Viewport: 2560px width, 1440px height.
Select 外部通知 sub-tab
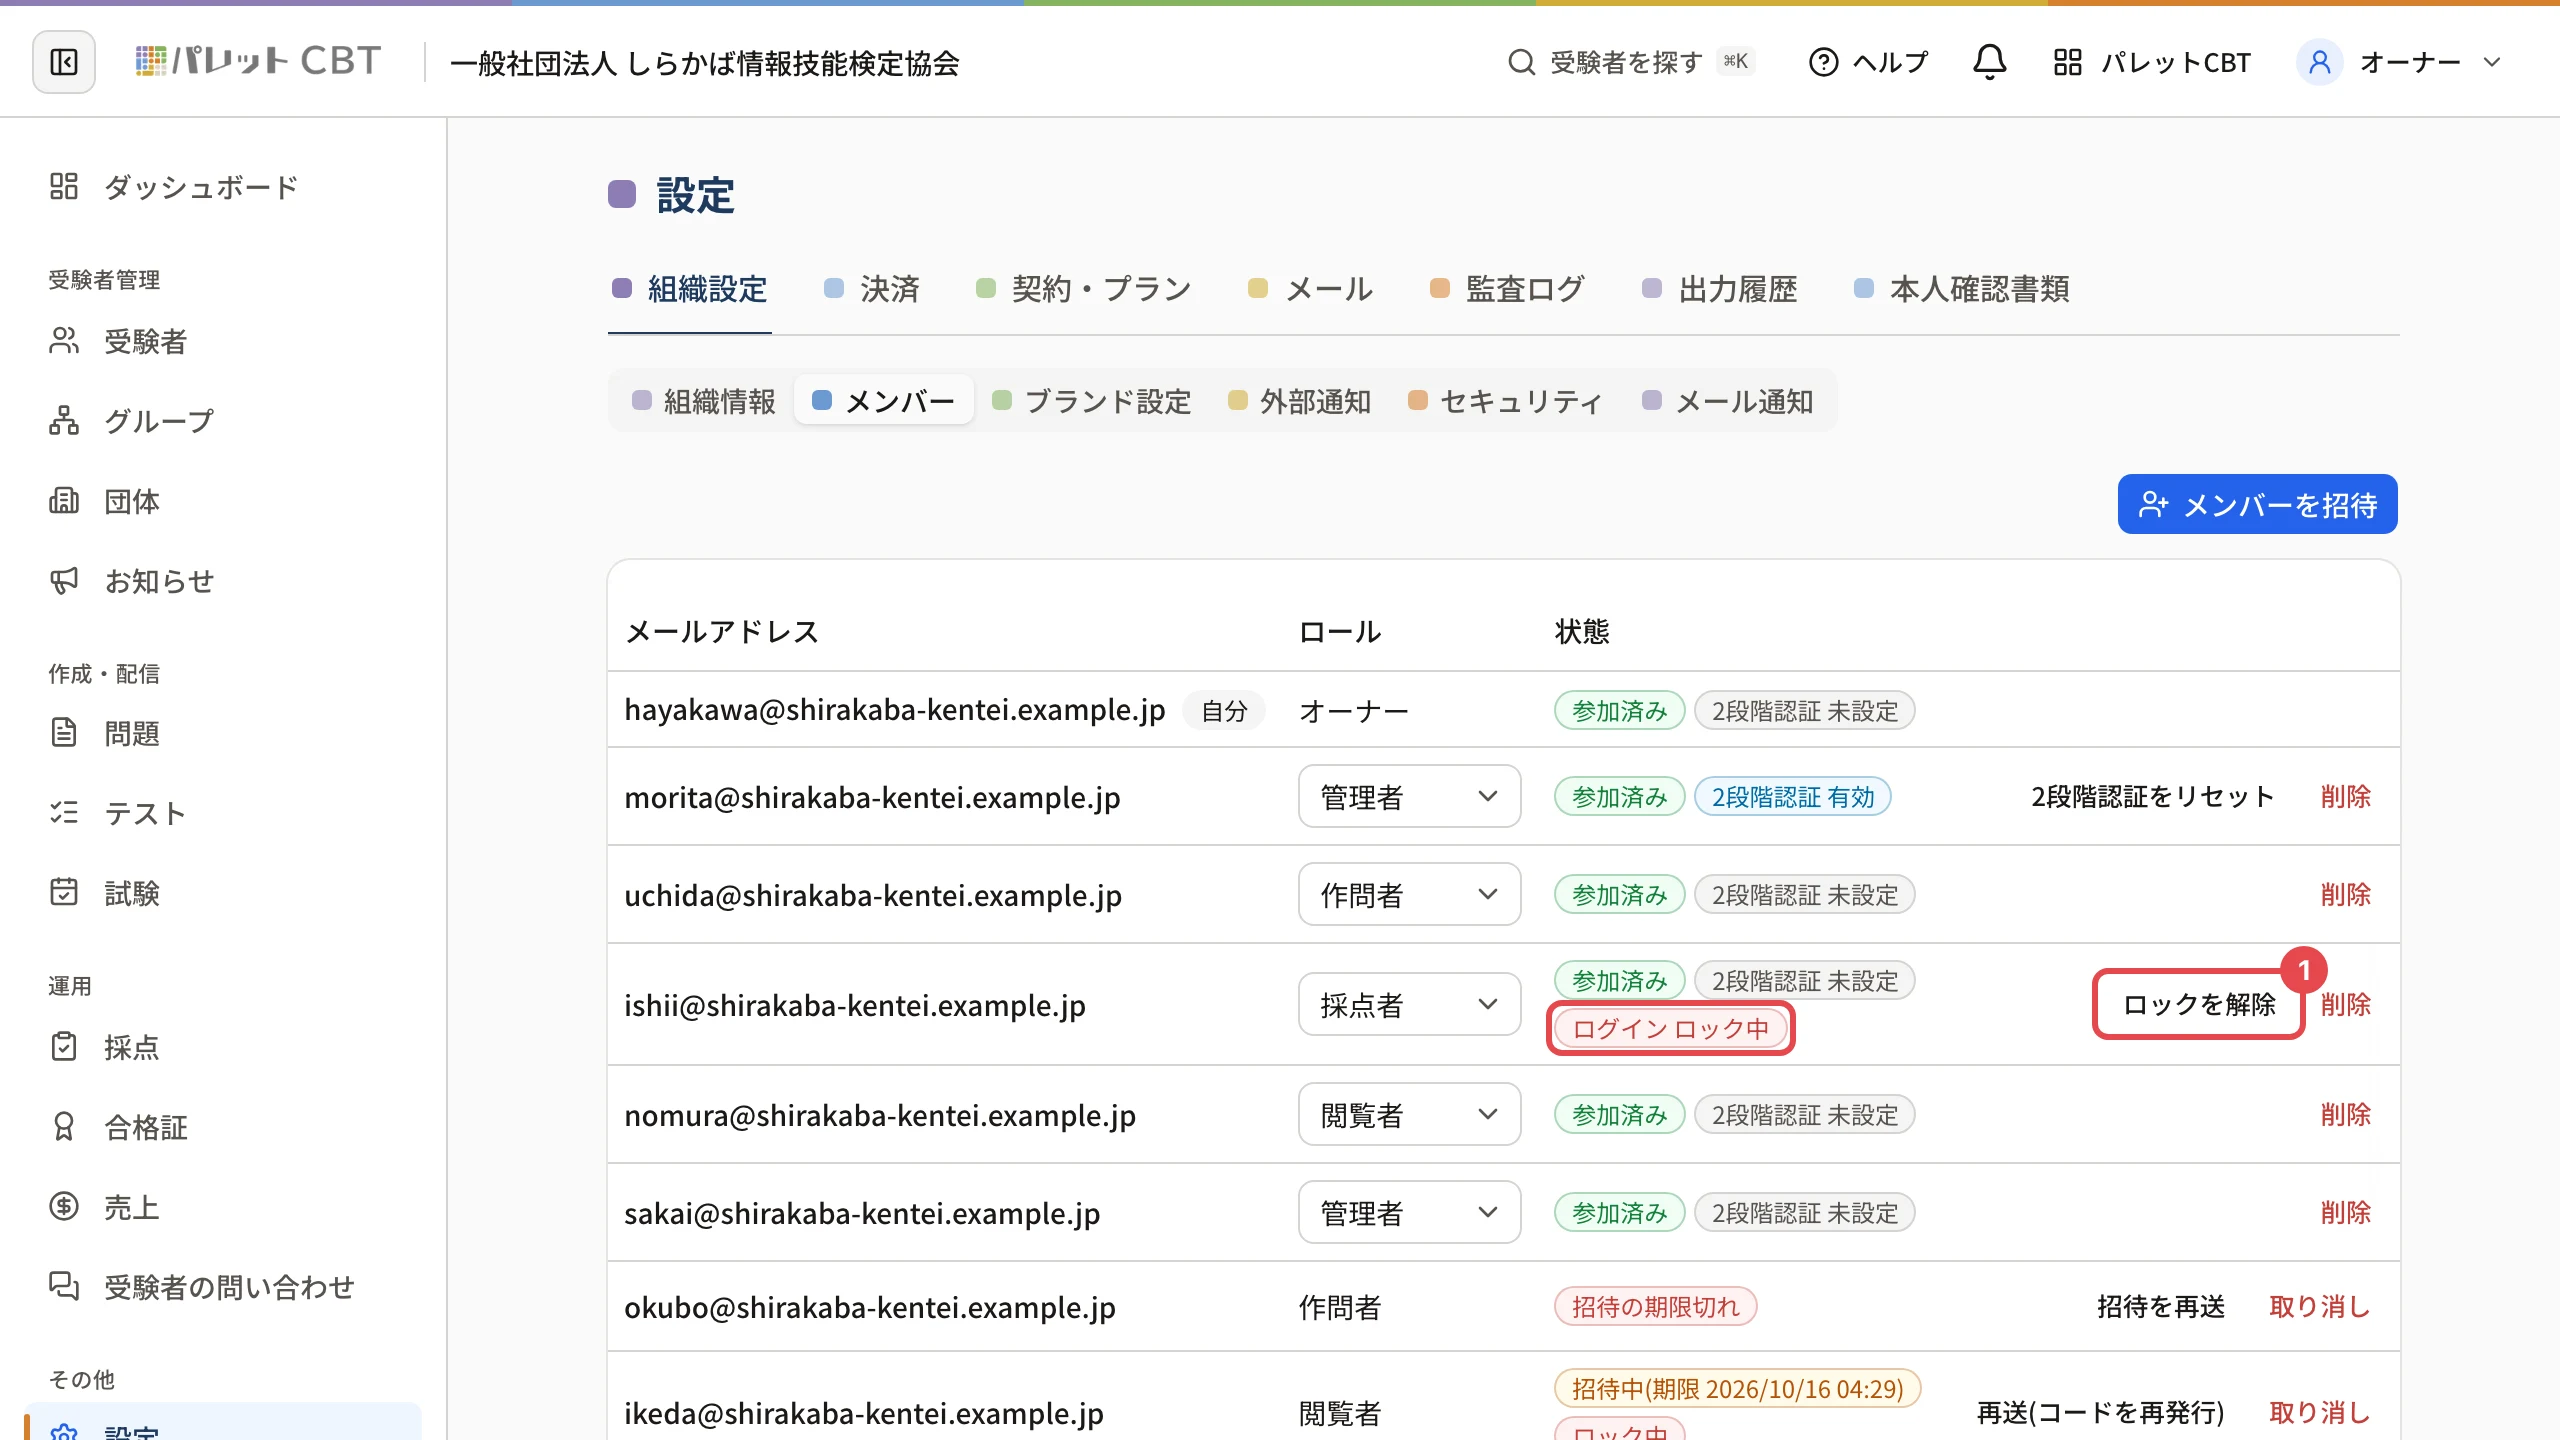pyautogui.click(x=1300, y=401)
